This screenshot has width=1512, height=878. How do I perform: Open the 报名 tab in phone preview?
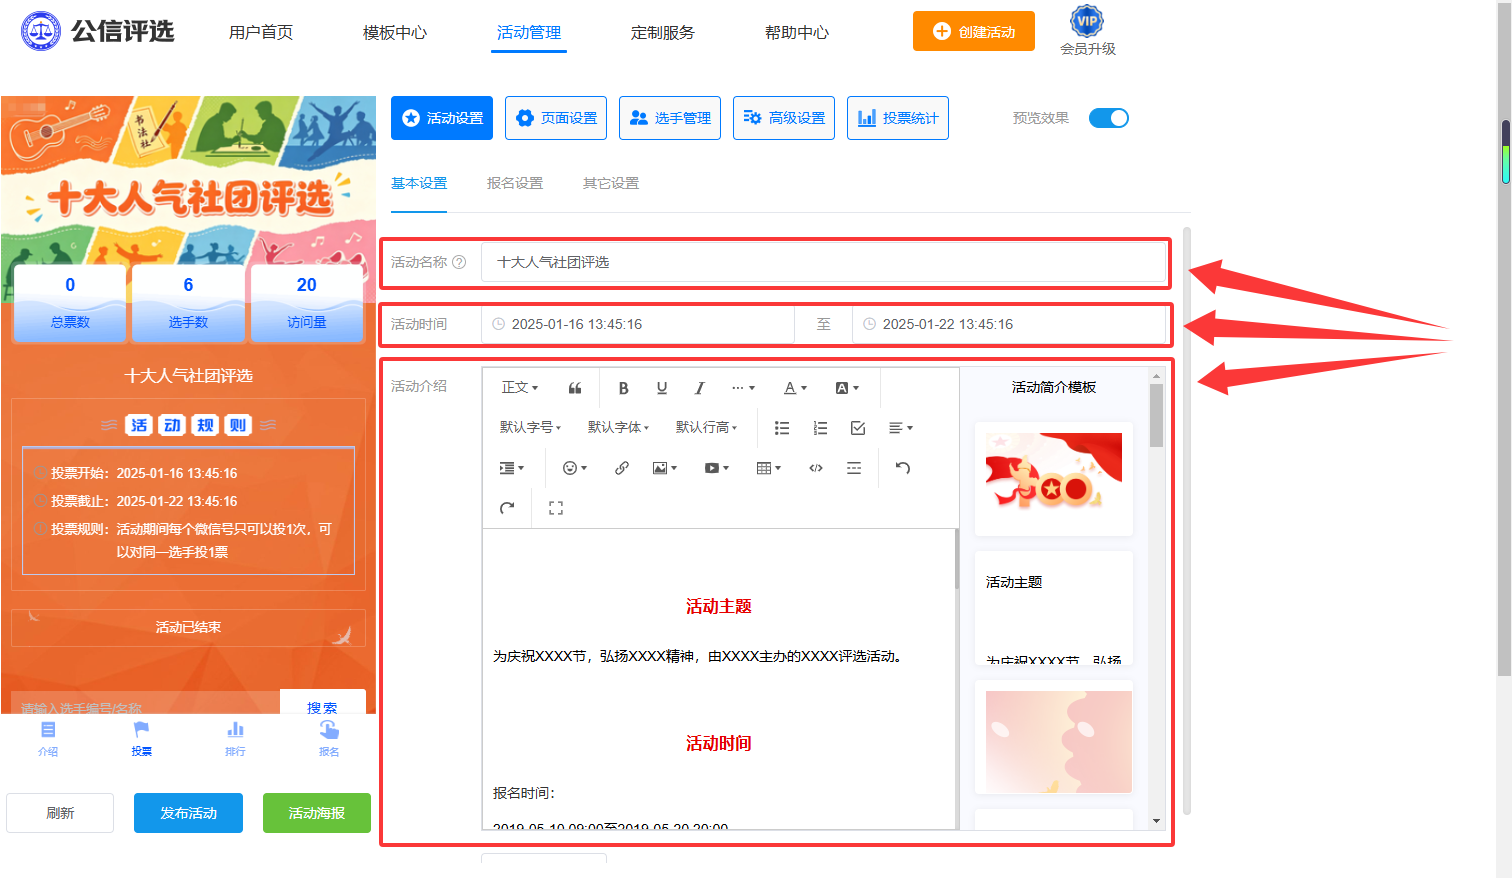329,738
